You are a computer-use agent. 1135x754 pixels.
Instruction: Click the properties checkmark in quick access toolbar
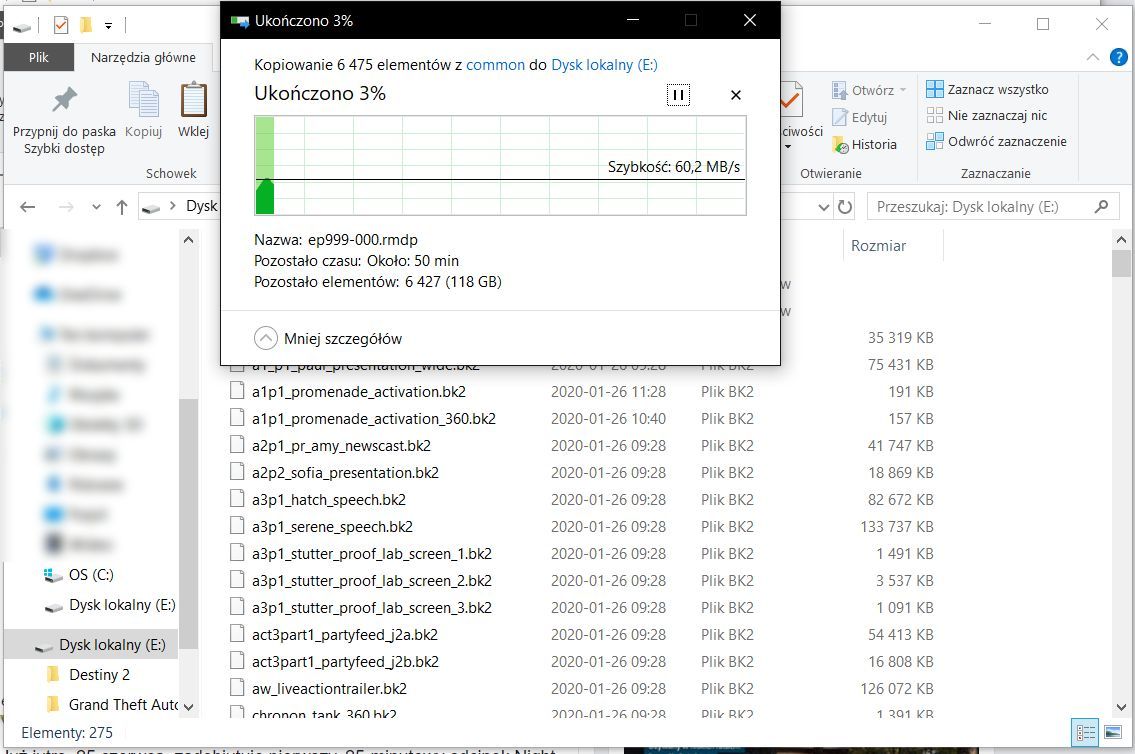(x=60, y=25)
